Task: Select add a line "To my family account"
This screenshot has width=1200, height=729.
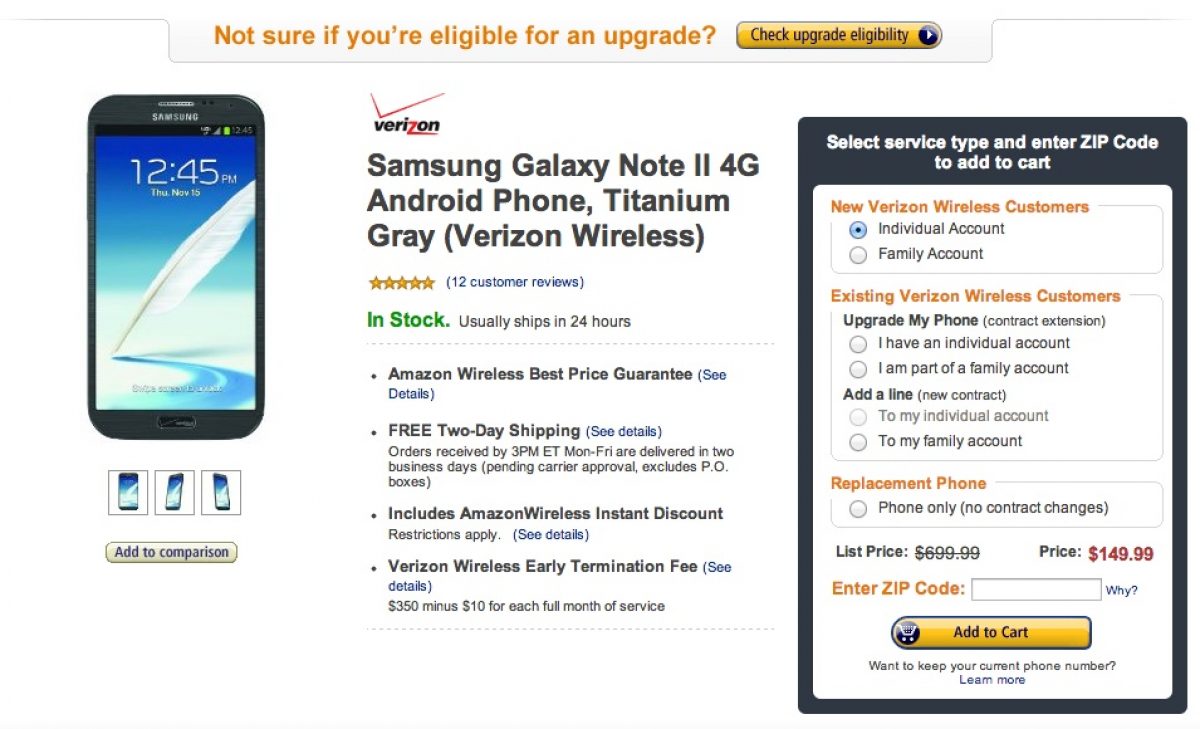Action: pyautogui.click(x=858, y=442)
